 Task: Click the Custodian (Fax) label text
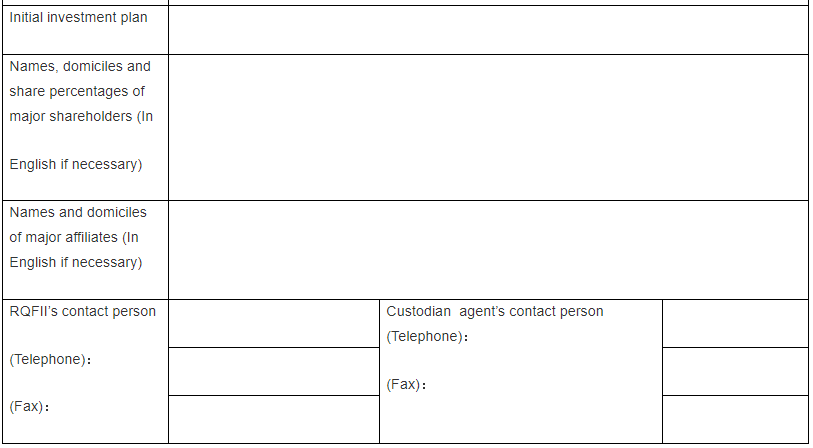(406, 385)
